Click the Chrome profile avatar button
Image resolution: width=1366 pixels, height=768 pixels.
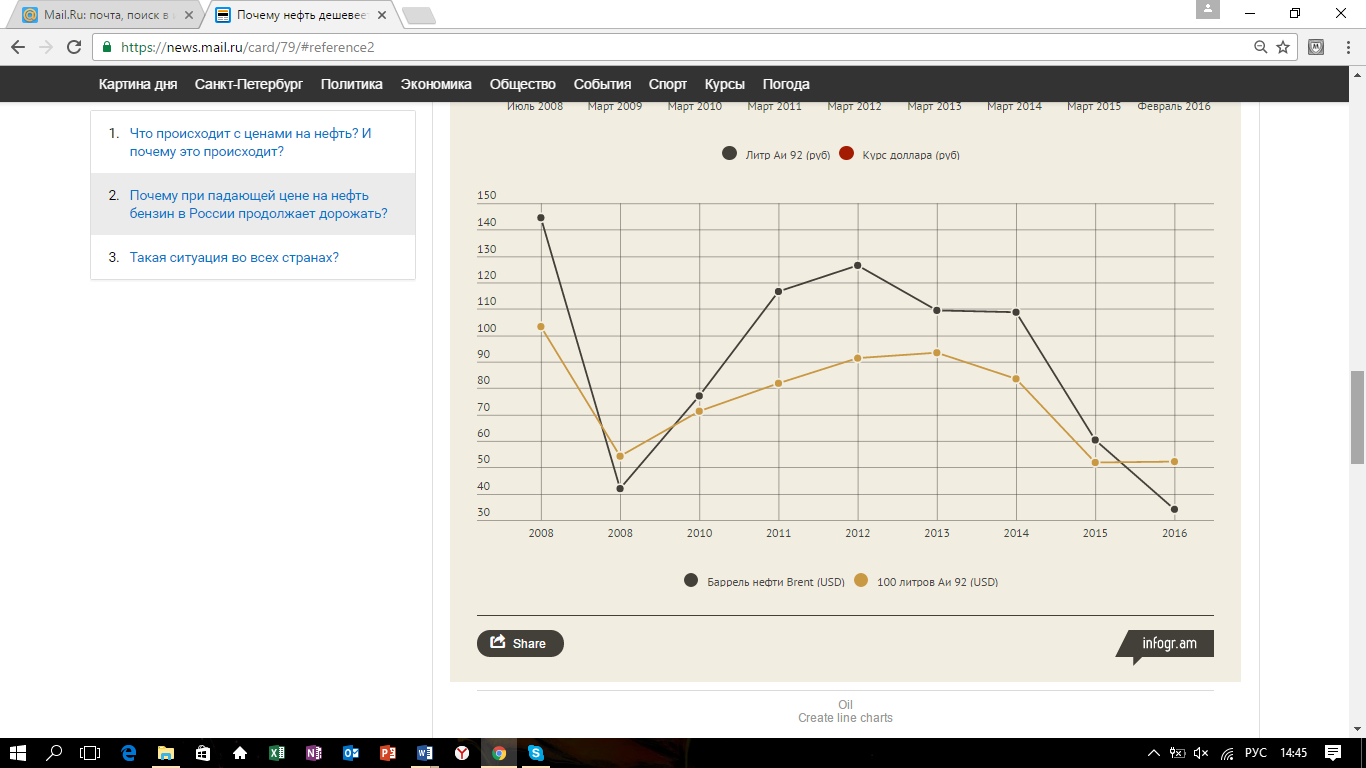(1209, 9)
